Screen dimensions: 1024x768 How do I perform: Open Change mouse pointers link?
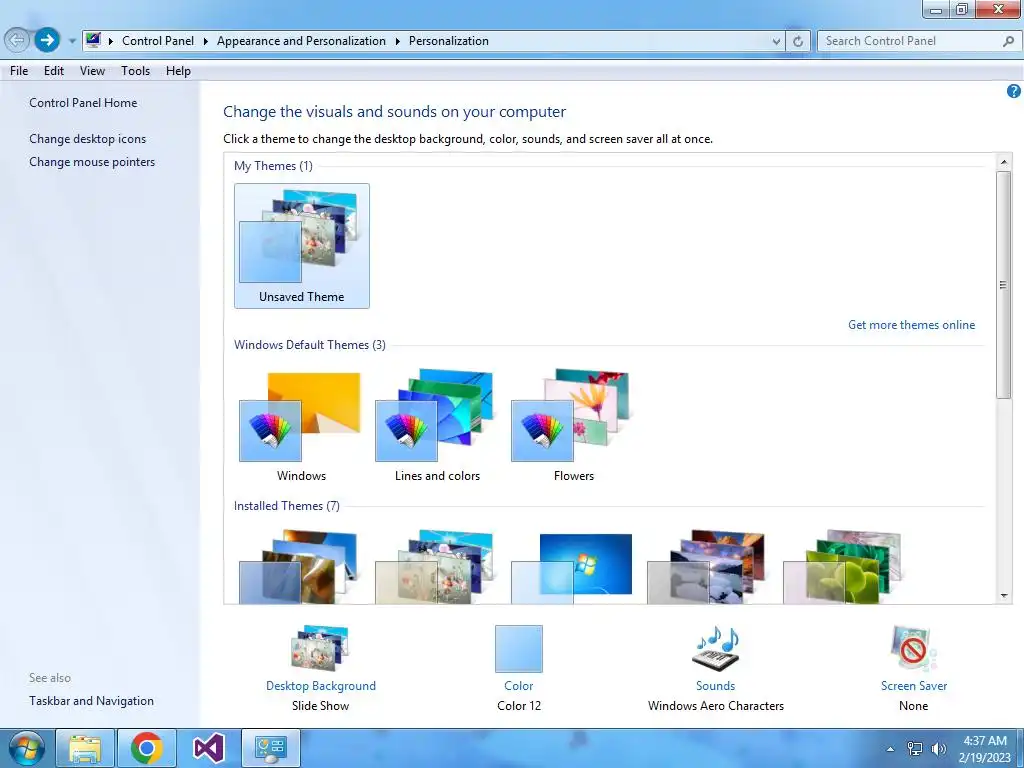point(92,161)
